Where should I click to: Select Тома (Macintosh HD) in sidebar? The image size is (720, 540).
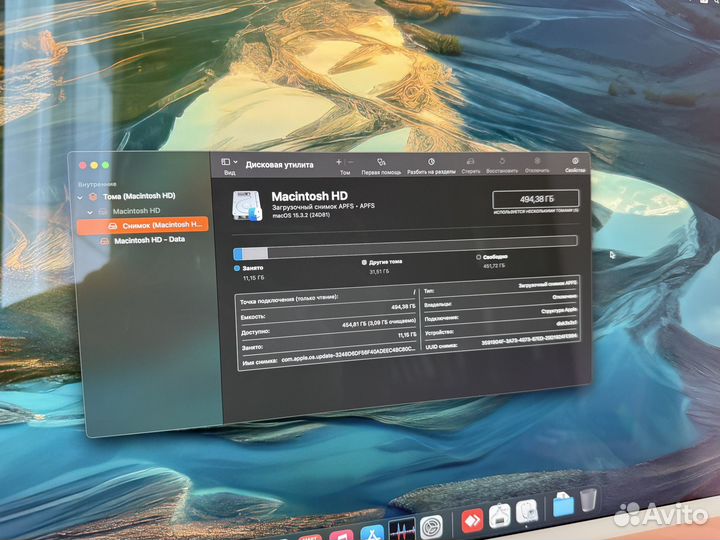click(139, 196)
